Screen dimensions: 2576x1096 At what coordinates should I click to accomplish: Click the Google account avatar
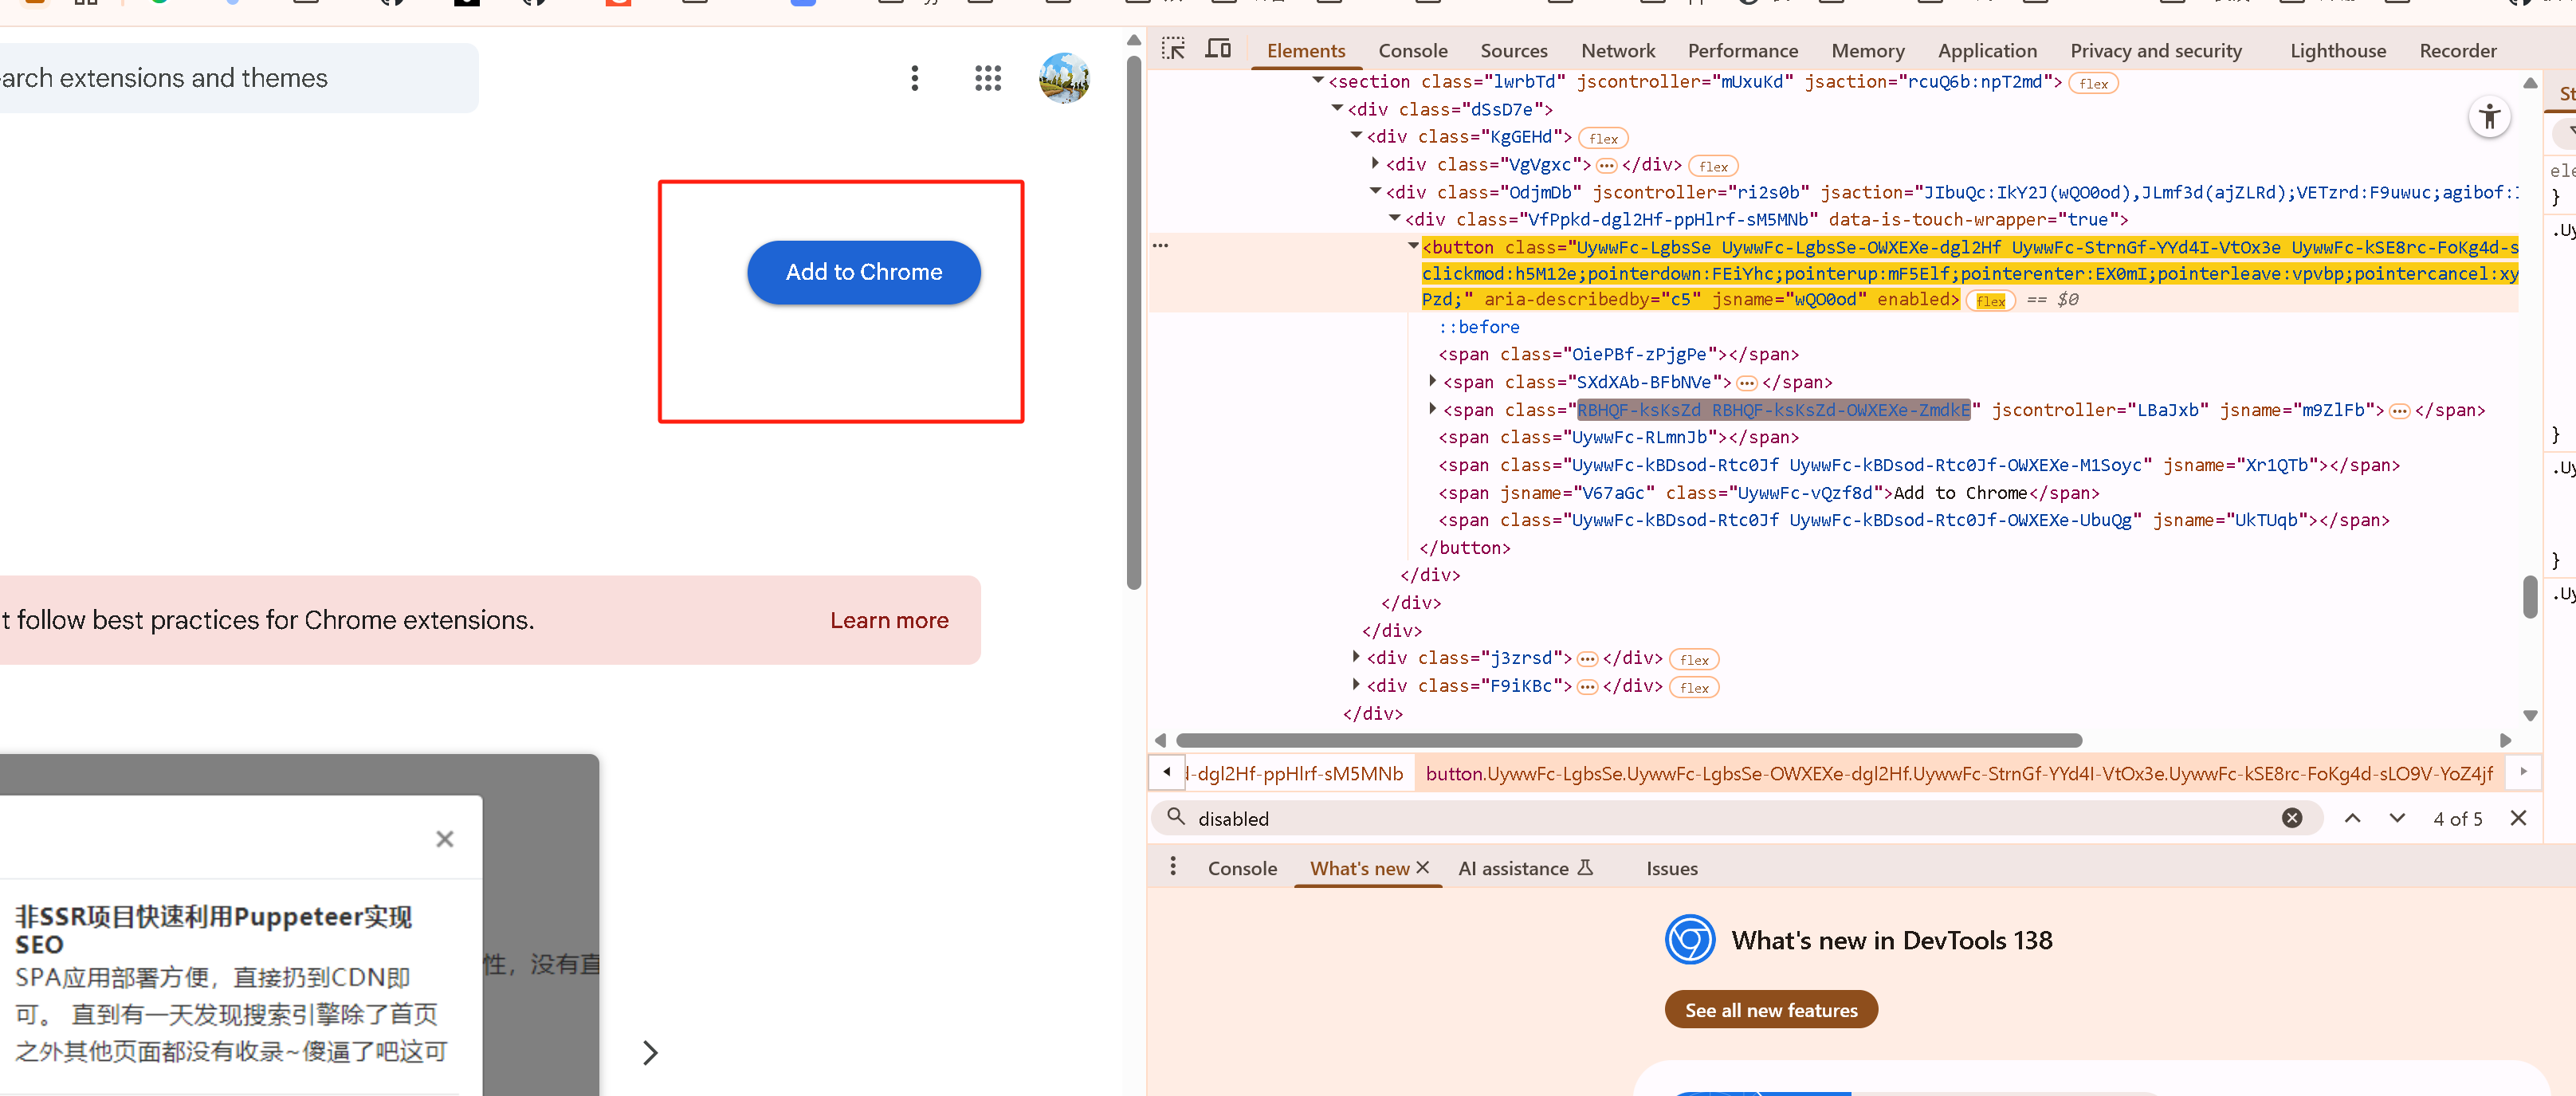[x=1064, y=78]
